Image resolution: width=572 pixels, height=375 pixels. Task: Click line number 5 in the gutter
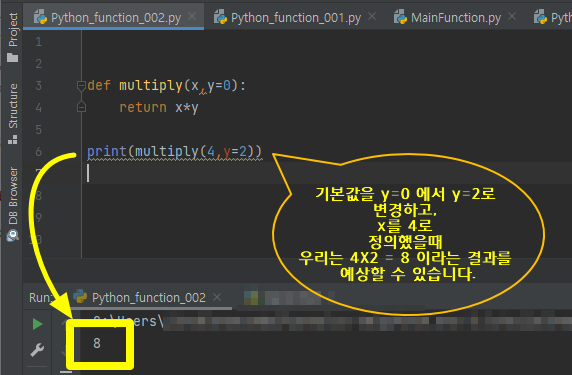click(39, 129)
